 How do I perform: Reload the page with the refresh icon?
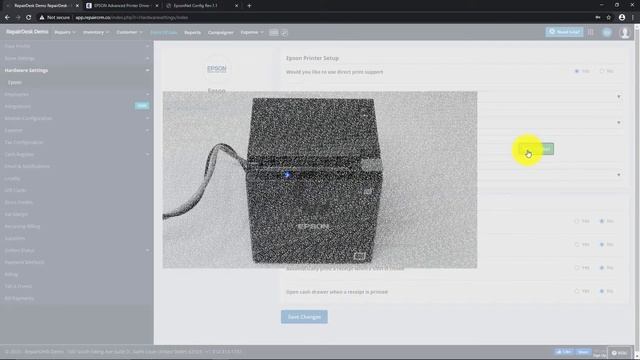(29, 18)
